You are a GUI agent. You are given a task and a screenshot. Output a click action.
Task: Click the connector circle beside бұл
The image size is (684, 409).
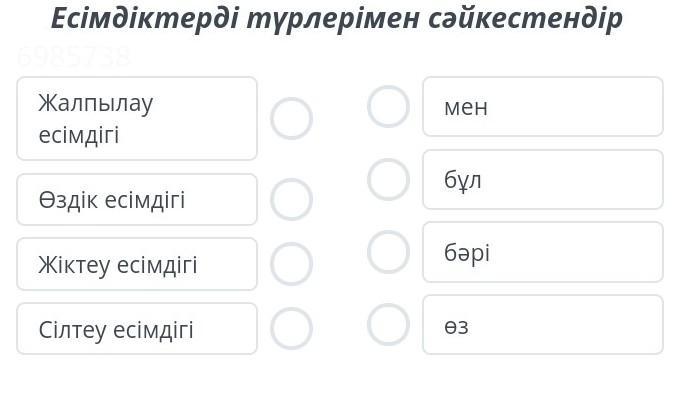pyautogui.click(x=388, y=179)
